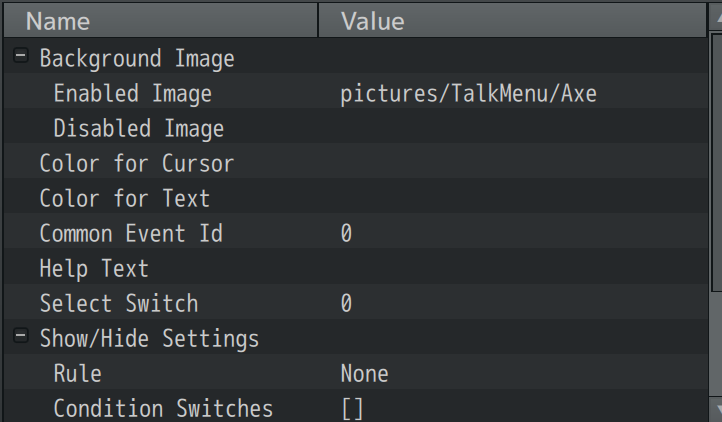Collapse the Show/Hide Settings group
This screenshot has height=422, width=722.
[x=21, y=338]
